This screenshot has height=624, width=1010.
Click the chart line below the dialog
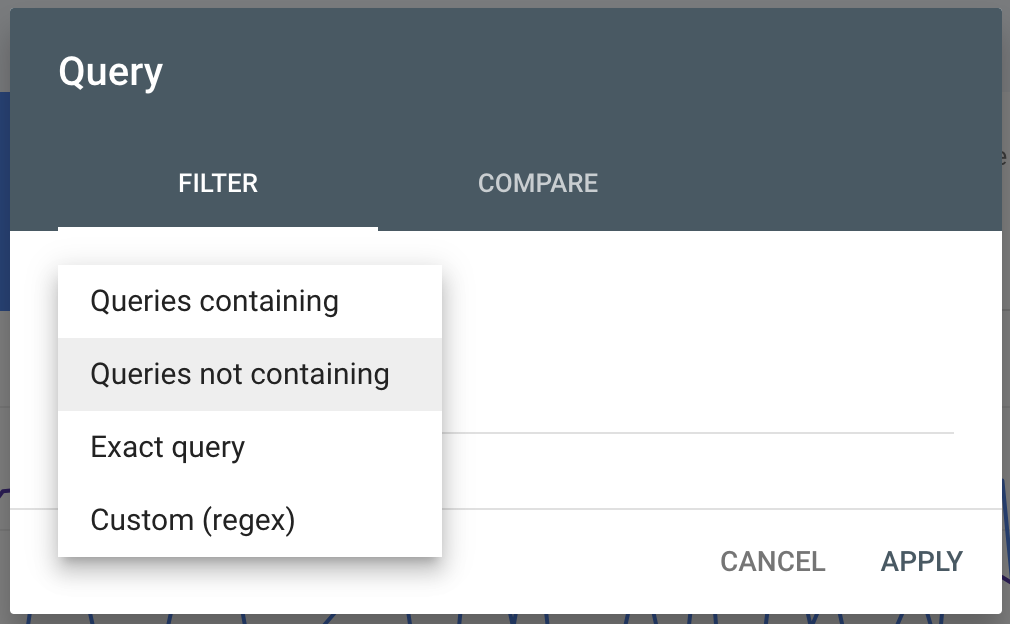point(500,619)
